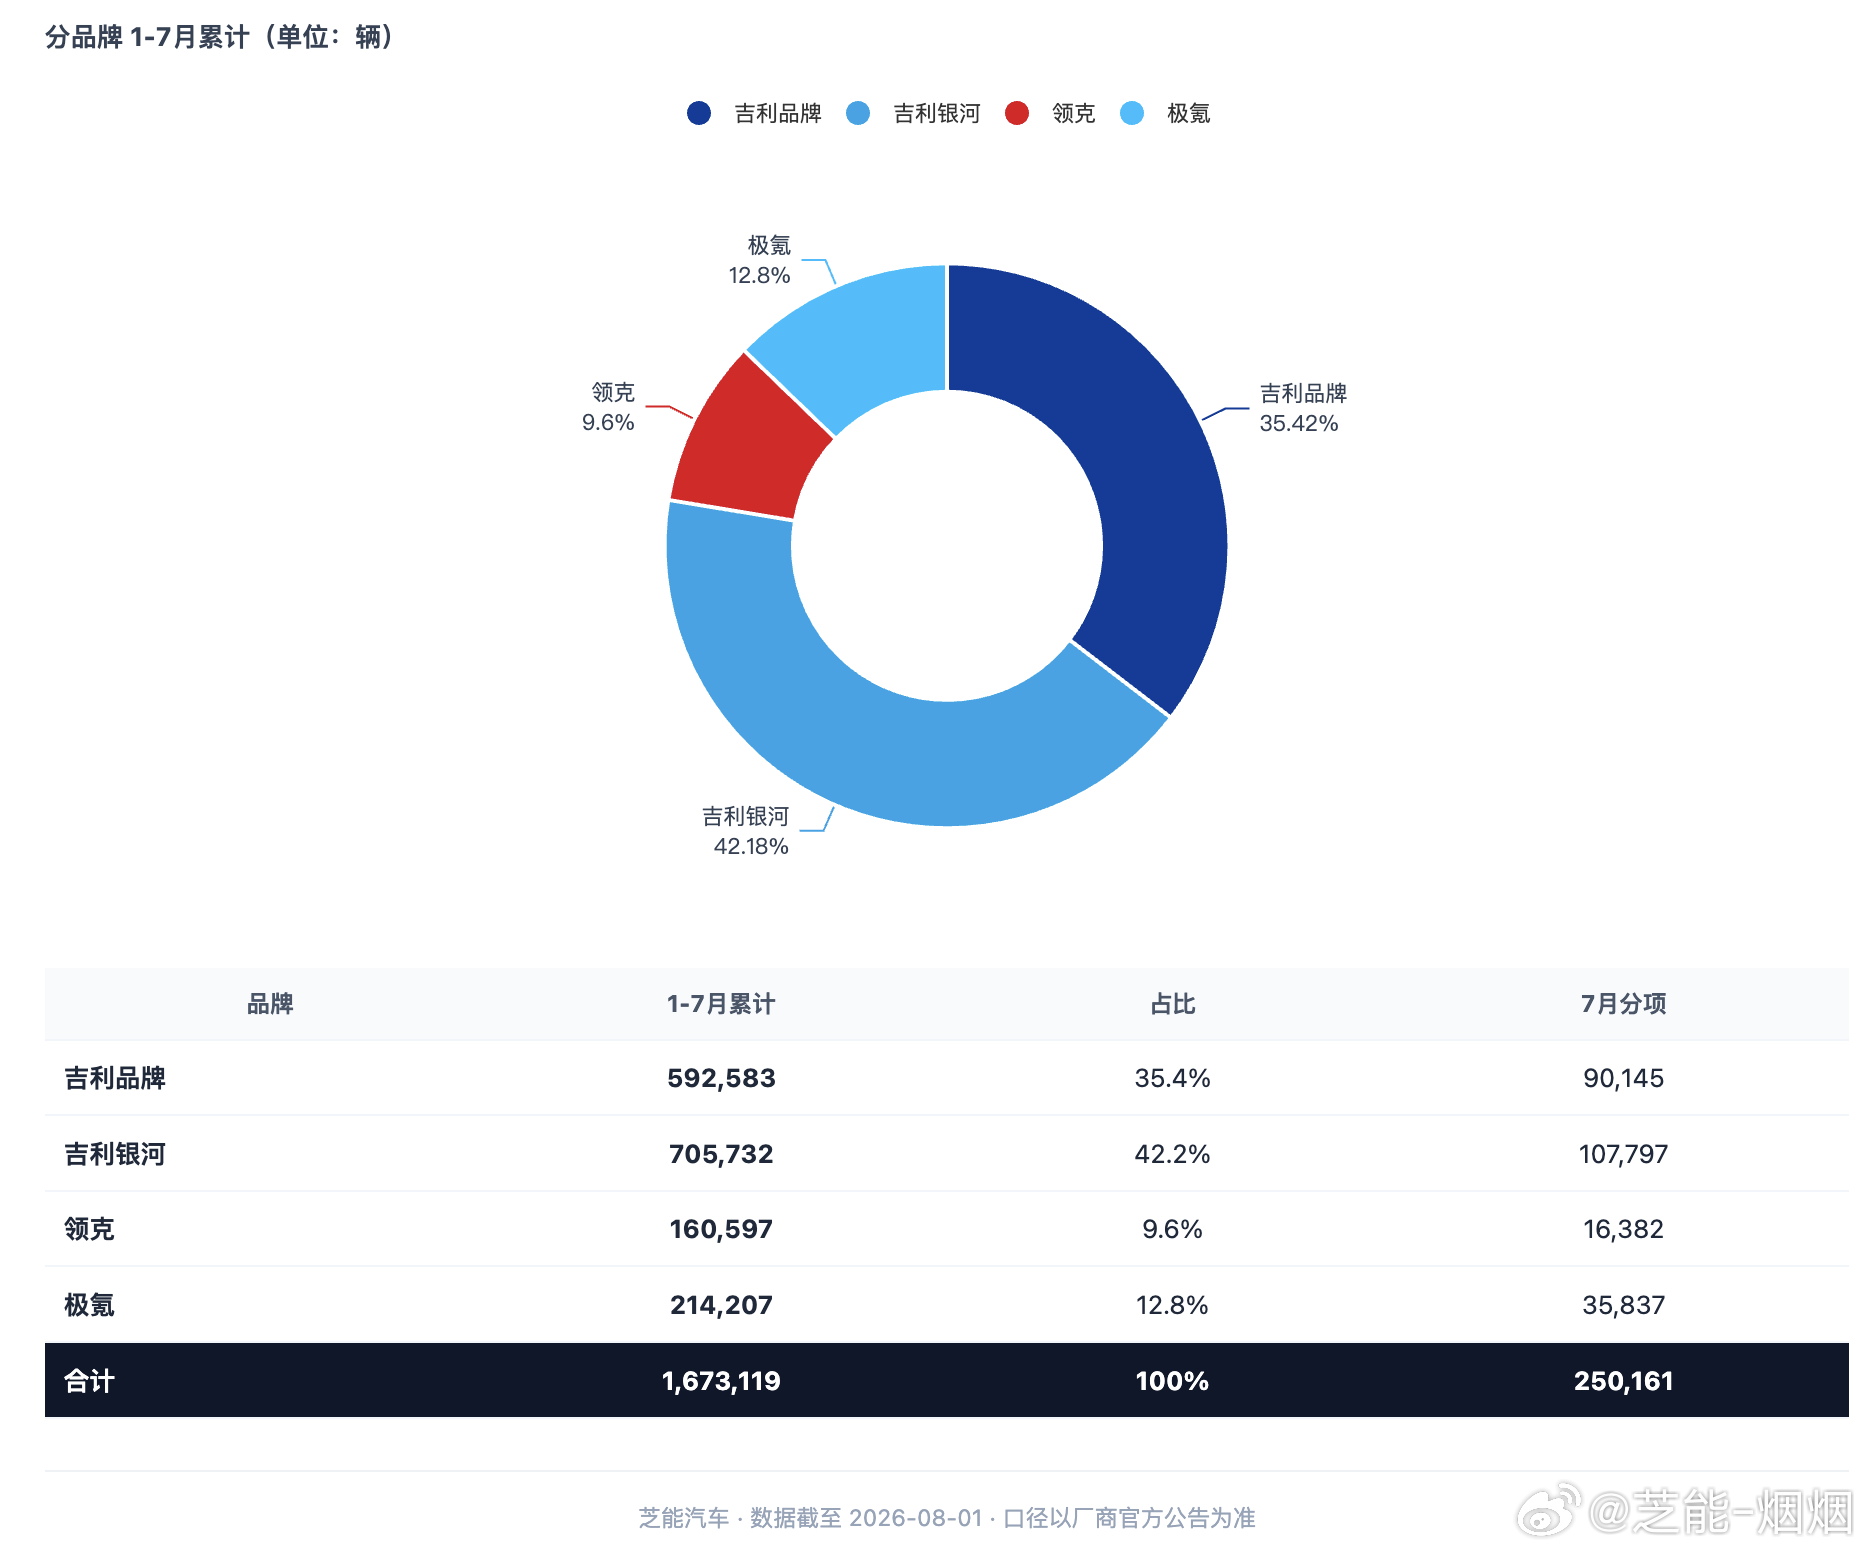The width and height of the screenshot is (1870, 1556).
Task: Select the 吉利品牌 row name cell
Action: pos(115,1078)
